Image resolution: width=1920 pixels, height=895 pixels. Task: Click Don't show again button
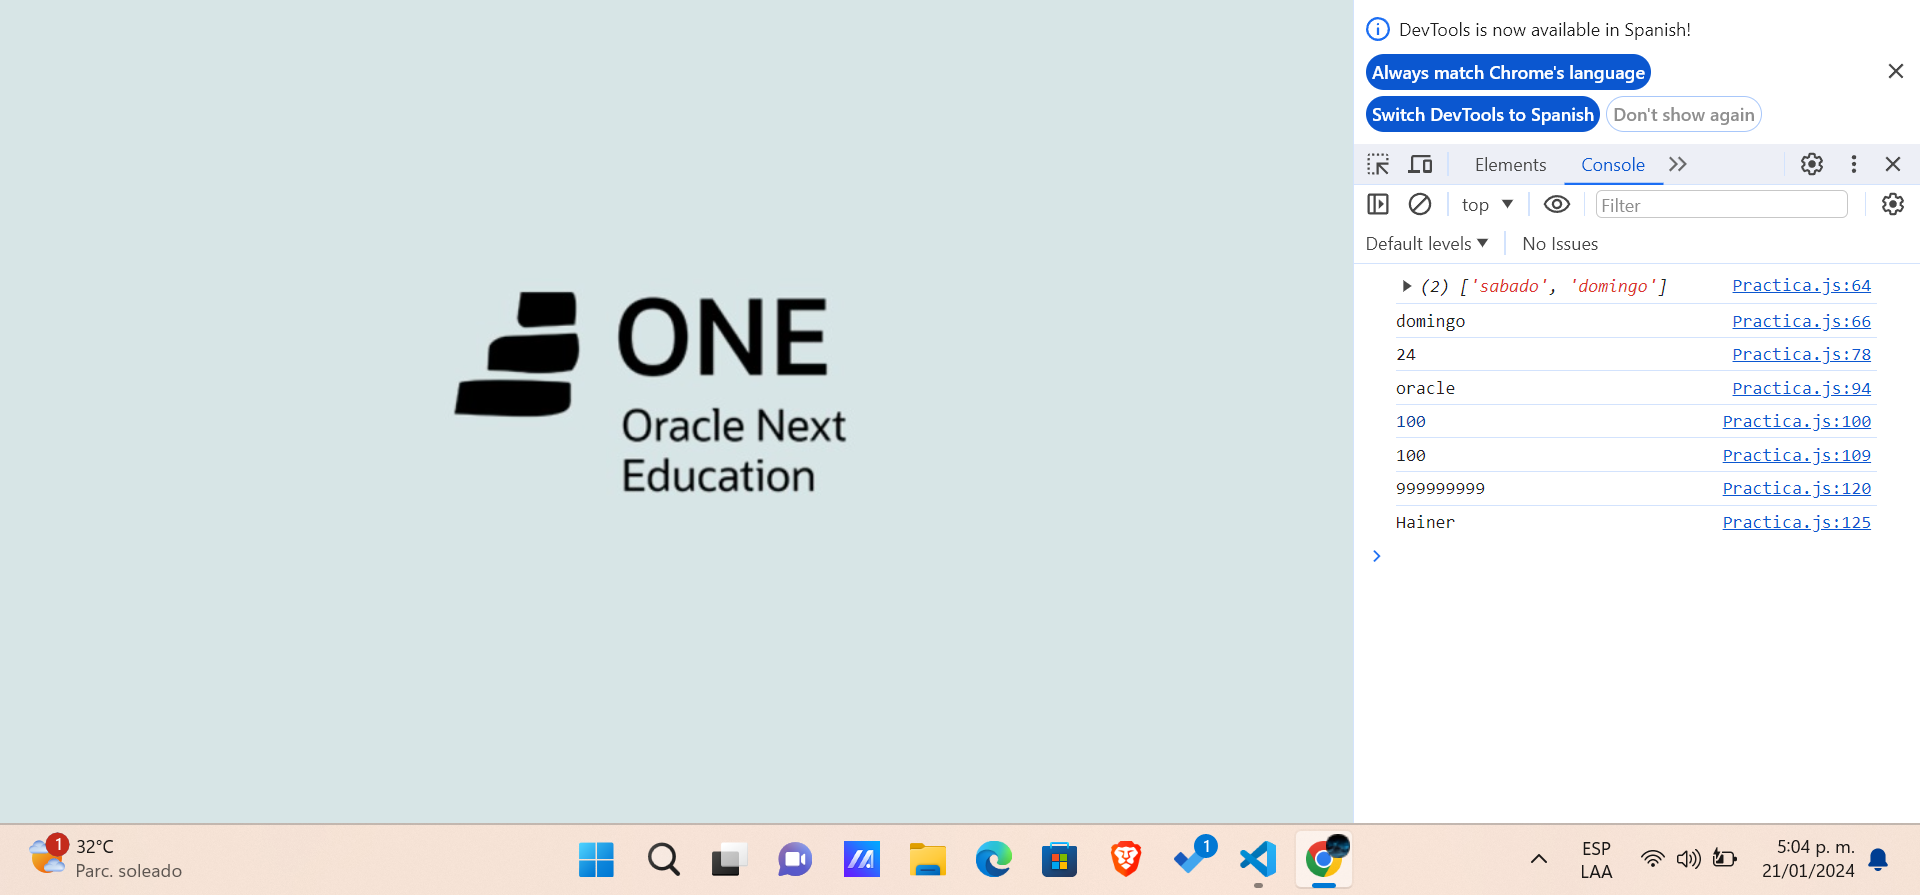[1684, 115]
